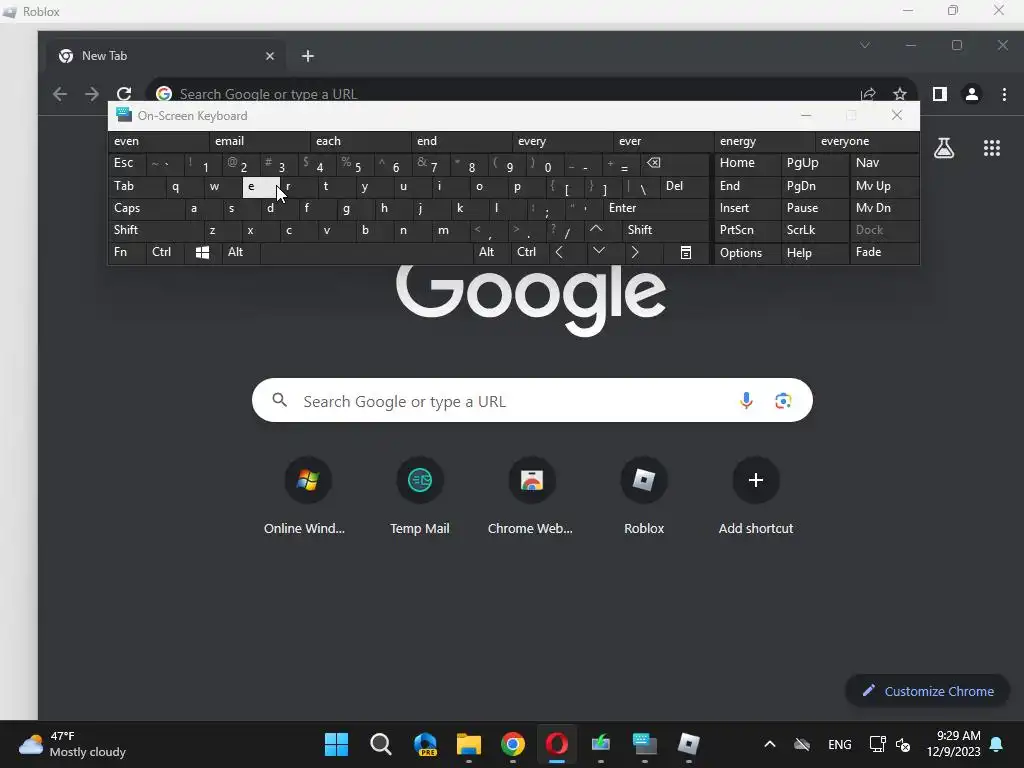Toggle the Insert key on keyboard
Screen dimensions: 1024x768
coord(747,208)
